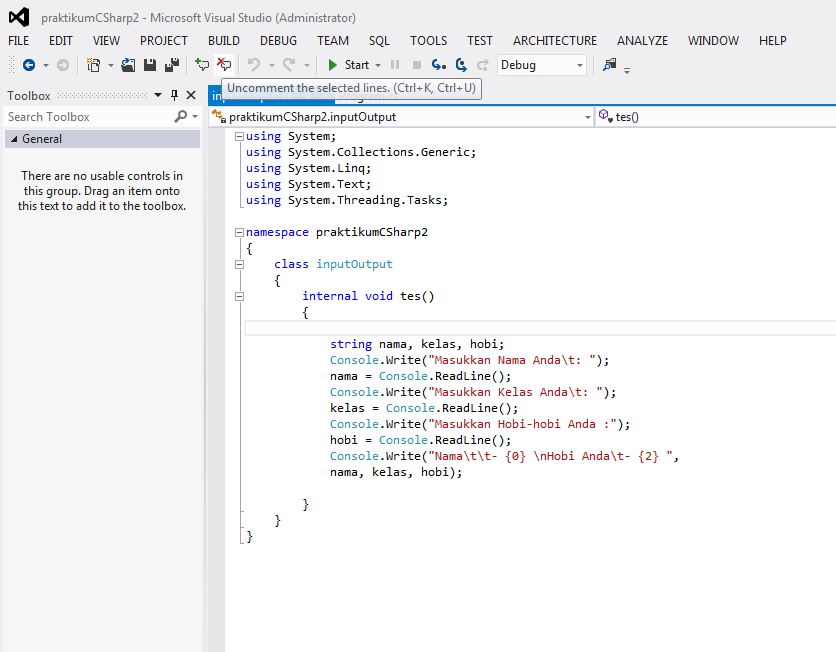Viewport: 836px width, 652px height.
Task: Click the Undo arrow icon
Action: (254, 65)
